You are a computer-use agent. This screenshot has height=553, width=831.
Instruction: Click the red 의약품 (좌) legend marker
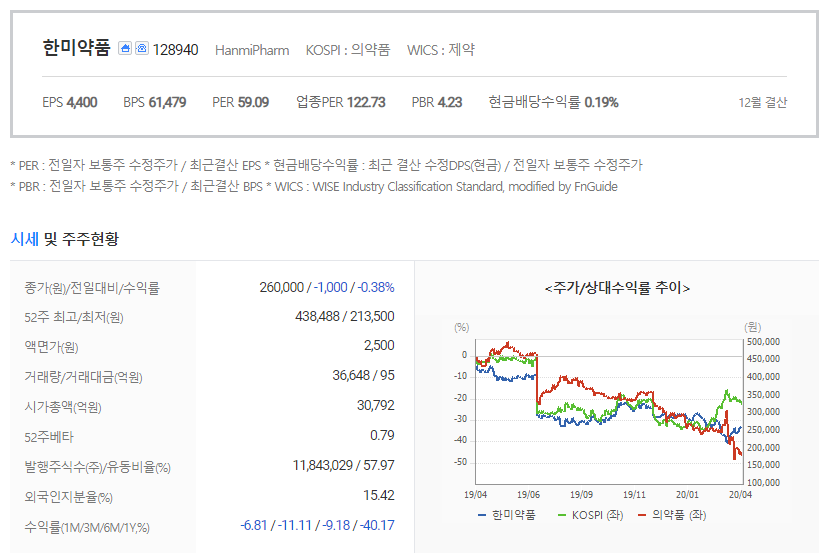coord(642,515)
